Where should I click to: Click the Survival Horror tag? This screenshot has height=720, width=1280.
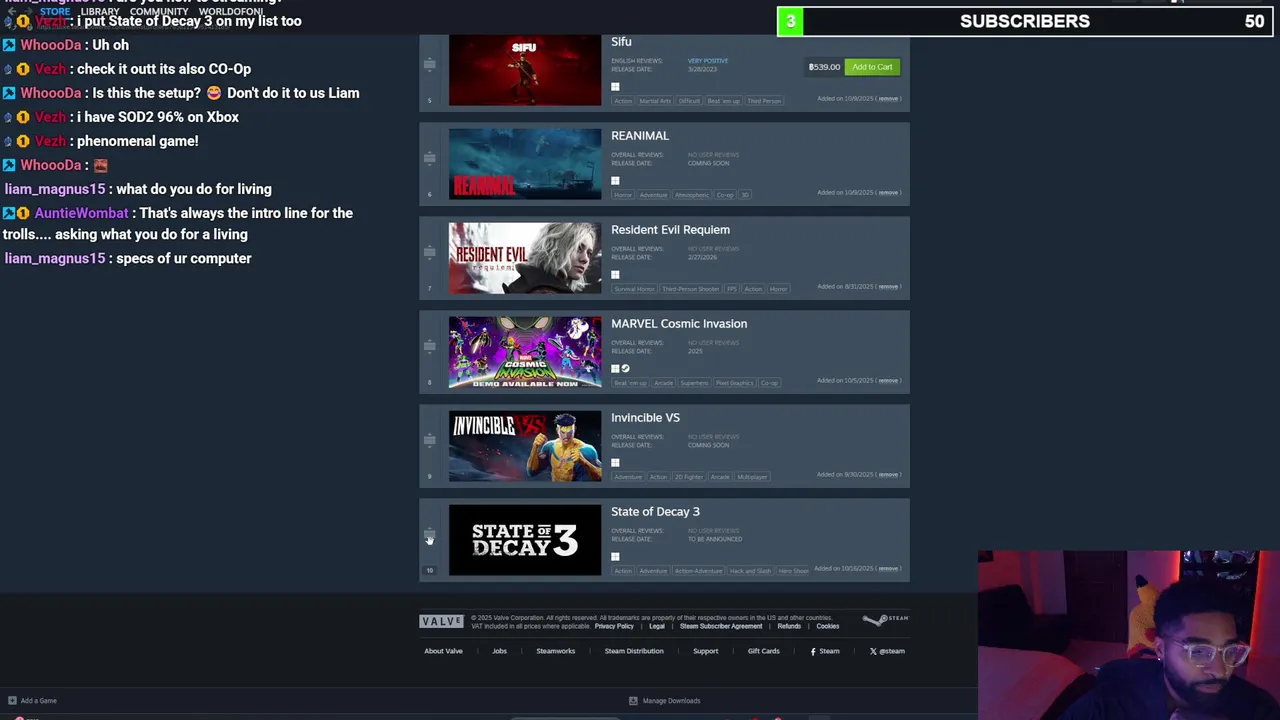pos(634,289)
